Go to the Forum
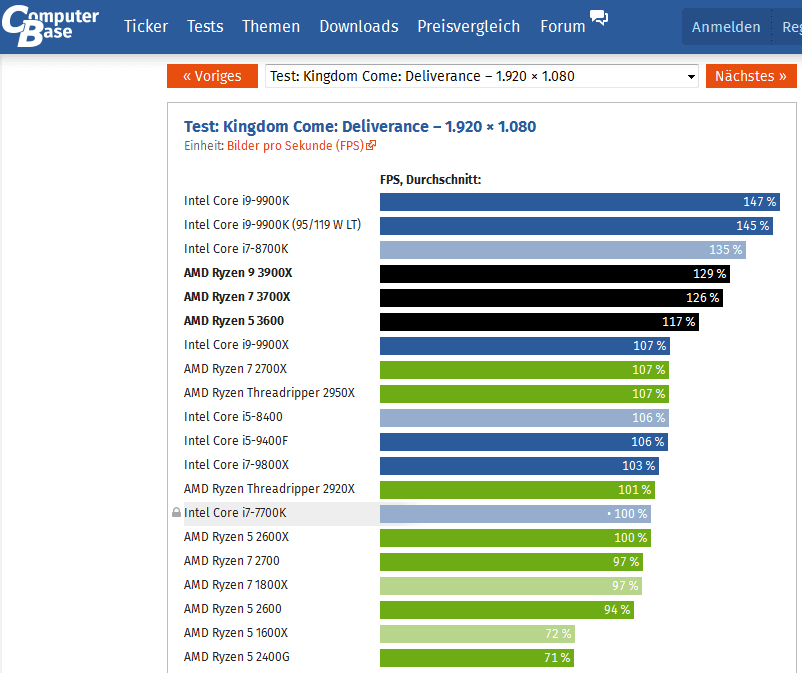The width and height of the screenshot is (802, 673). (563, 26)
